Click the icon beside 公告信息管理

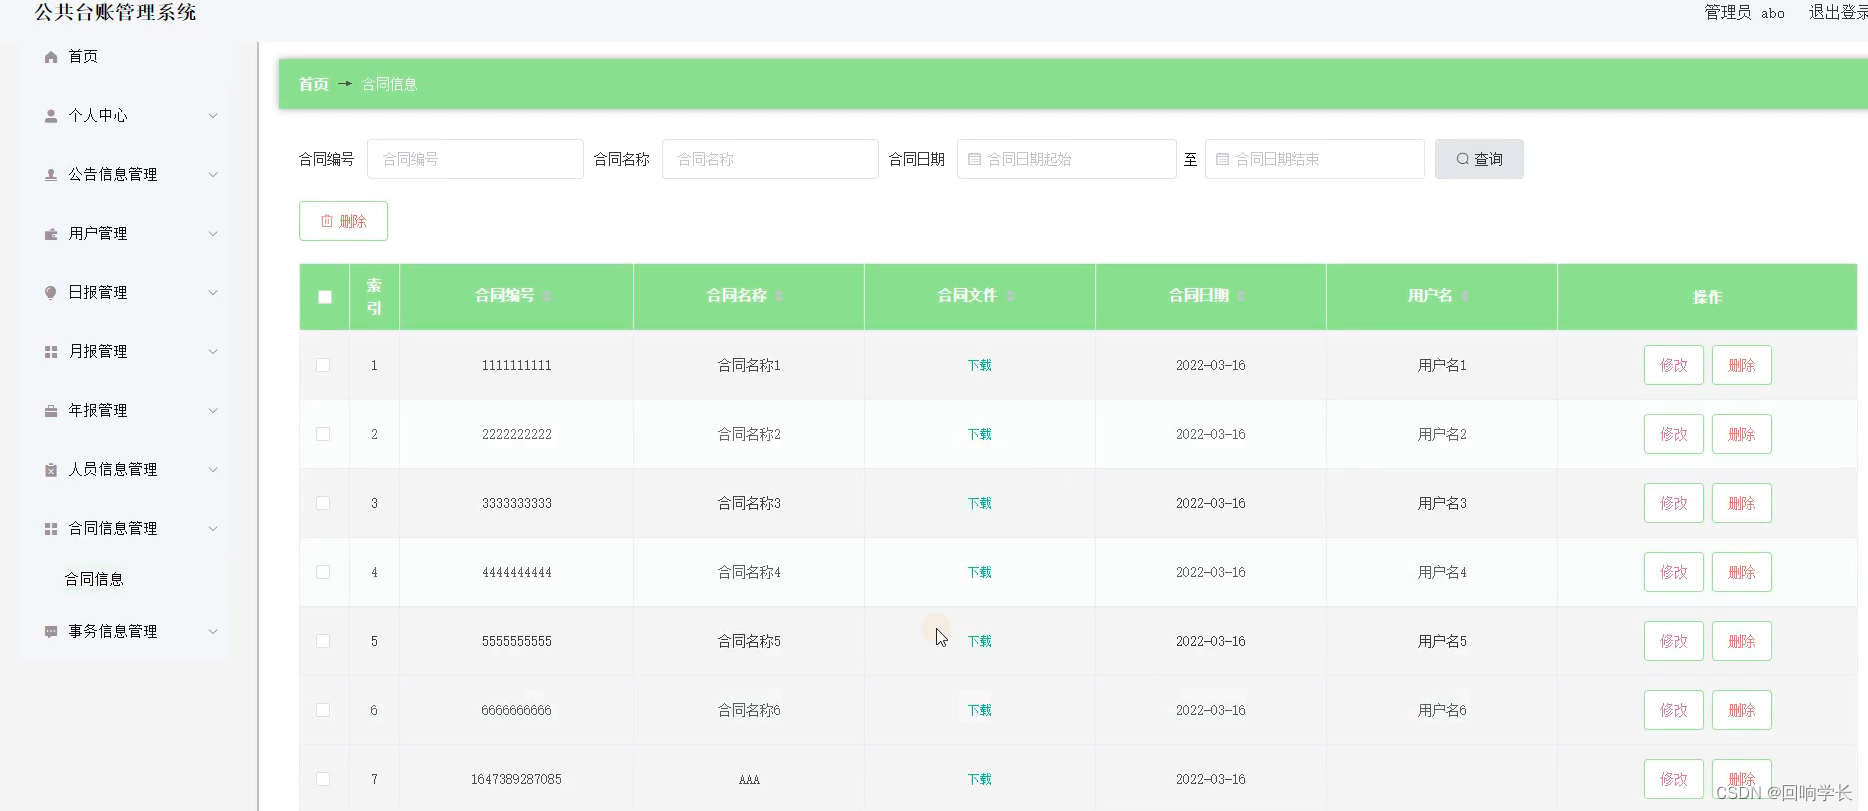point(51,175)
